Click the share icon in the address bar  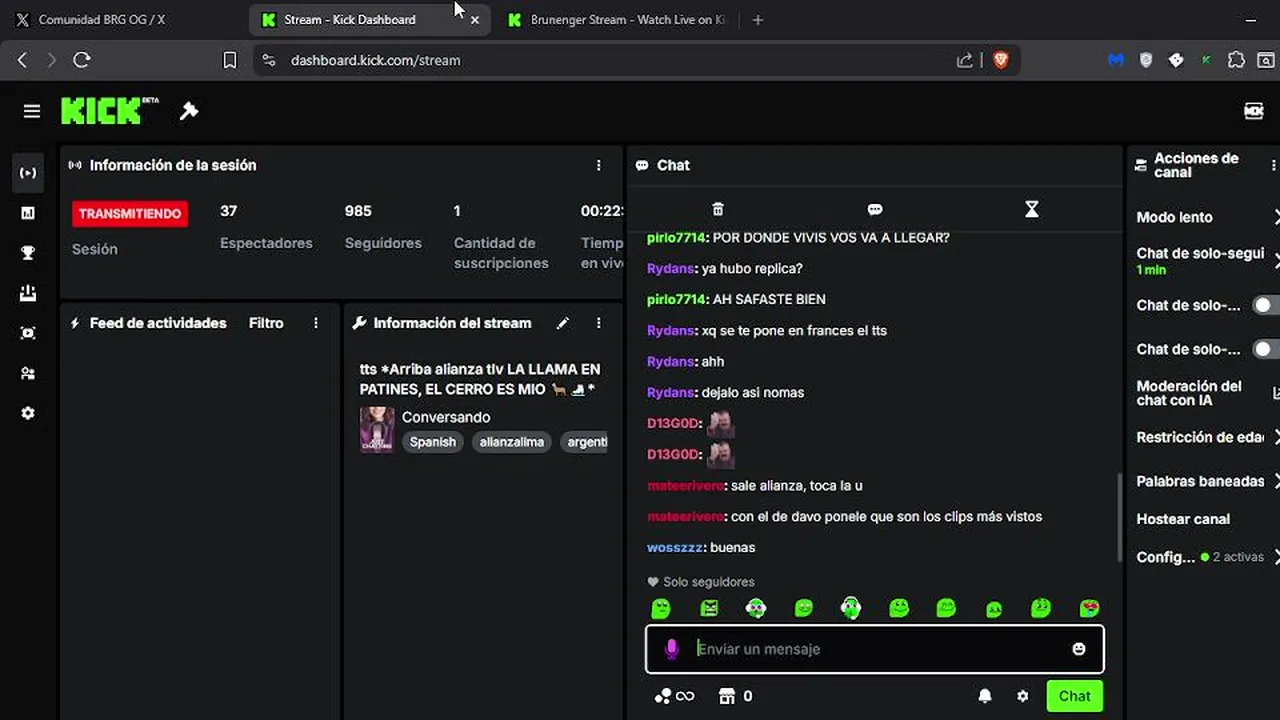pyautogui.click(x=964, y=60)
